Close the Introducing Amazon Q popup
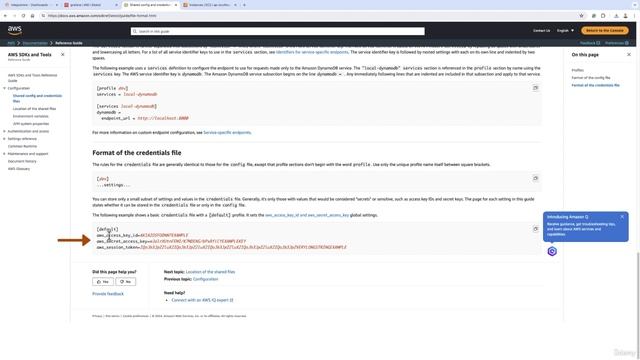This screenshot has width=640, height=360. click(x=622, y=217)
